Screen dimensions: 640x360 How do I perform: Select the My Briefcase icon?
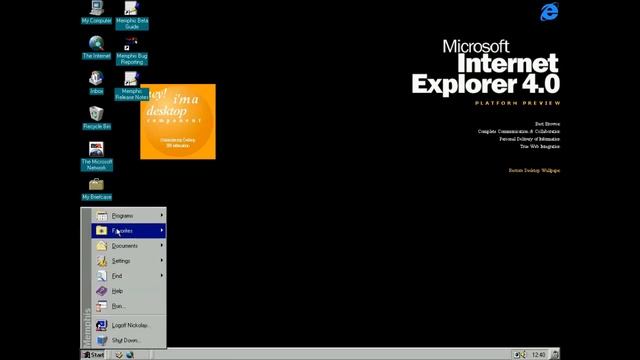pos(96,189)
